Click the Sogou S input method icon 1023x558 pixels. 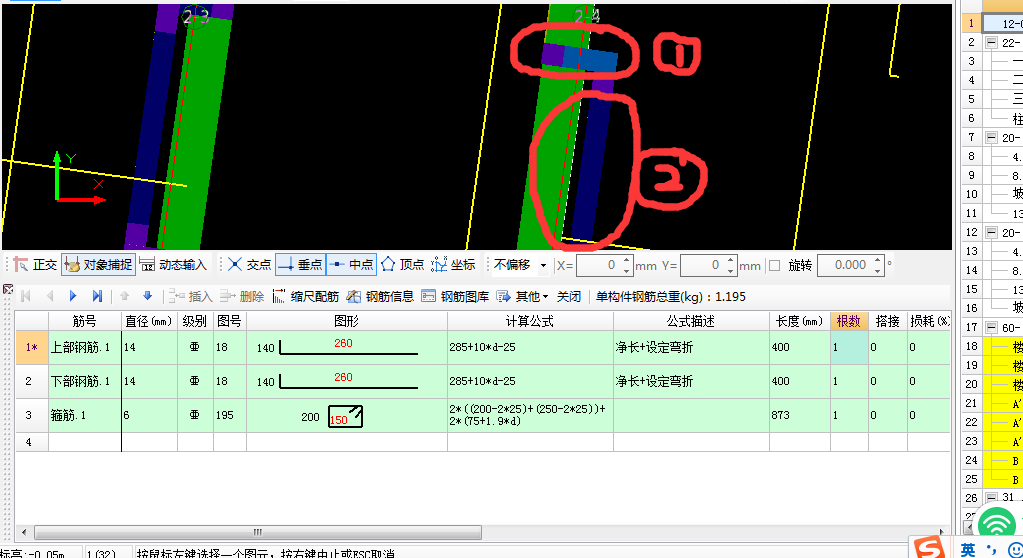tap(929, 548)
